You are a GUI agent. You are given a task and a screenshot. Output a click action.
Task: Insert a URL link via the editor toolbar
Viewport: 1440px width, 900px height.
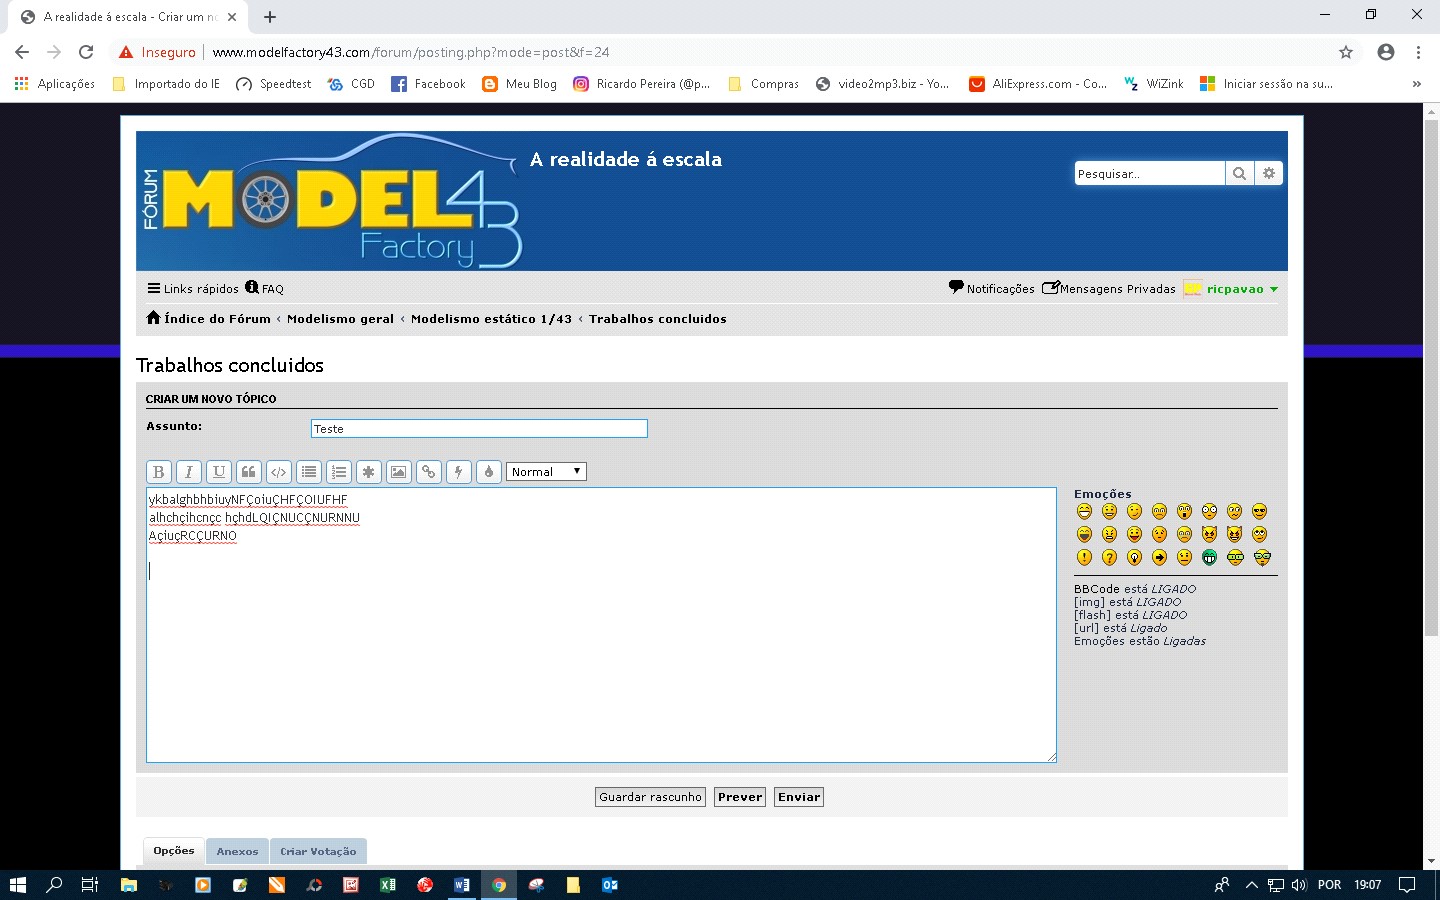pos(428,472)
